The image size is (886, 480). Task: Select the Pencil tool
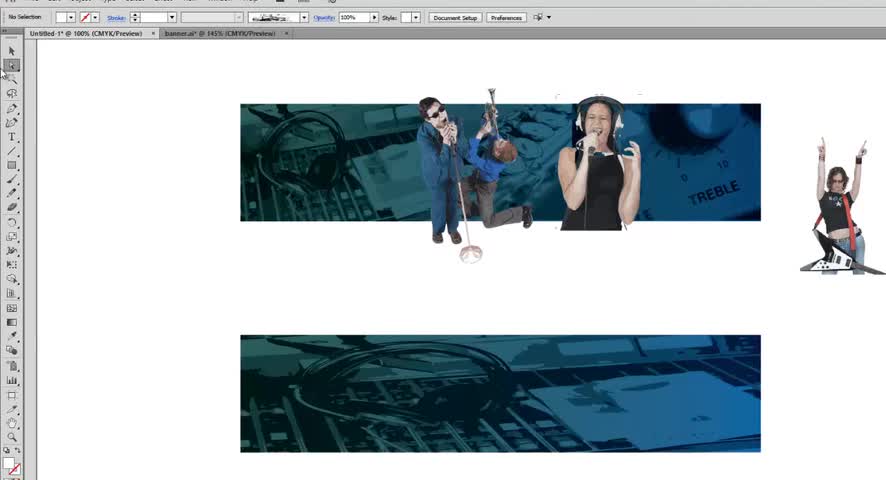12,193
